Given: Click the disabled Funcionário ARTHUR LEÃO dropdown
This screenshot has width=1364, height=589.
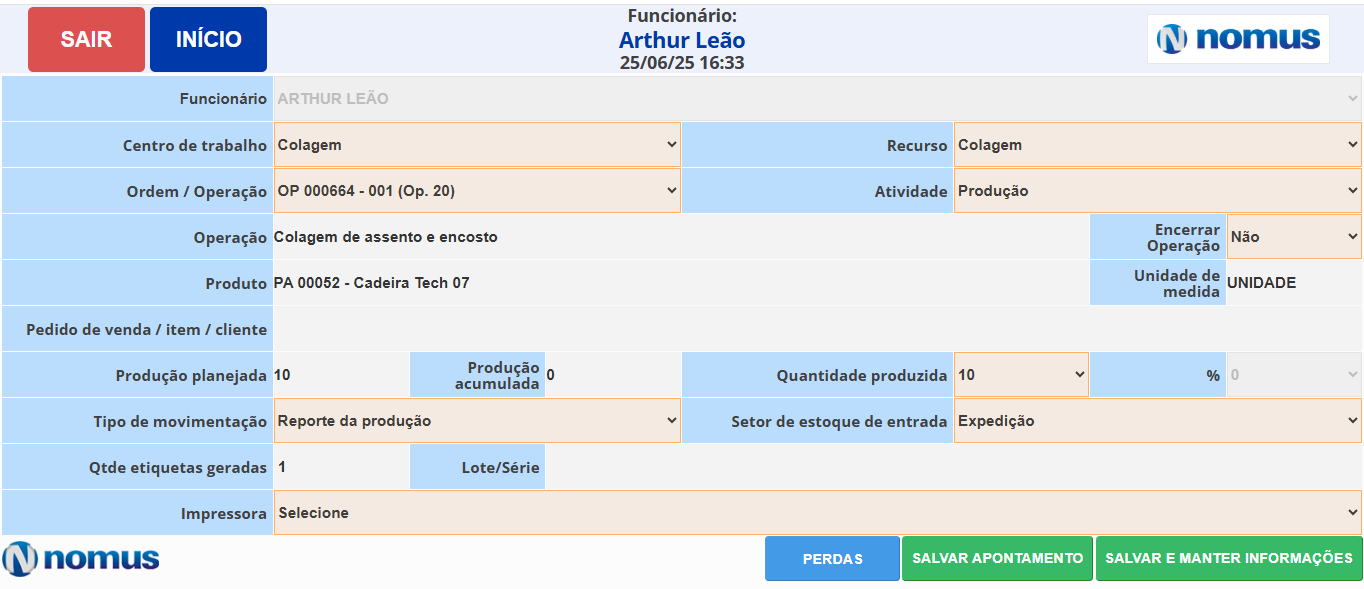Looking at the screenshot, I should [x=818, y=99].
